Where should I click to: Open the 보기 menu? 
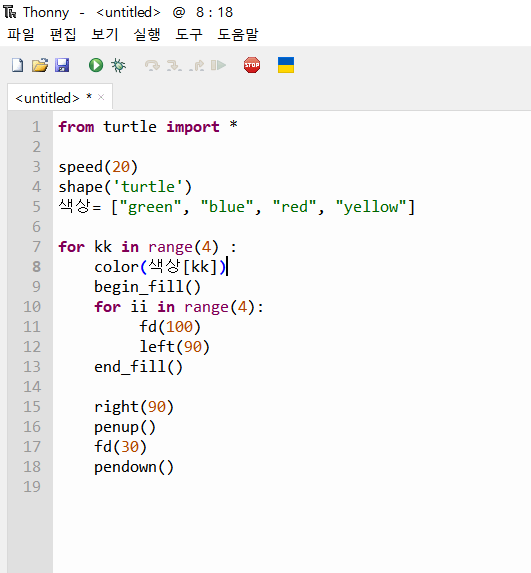click(105, 35)
